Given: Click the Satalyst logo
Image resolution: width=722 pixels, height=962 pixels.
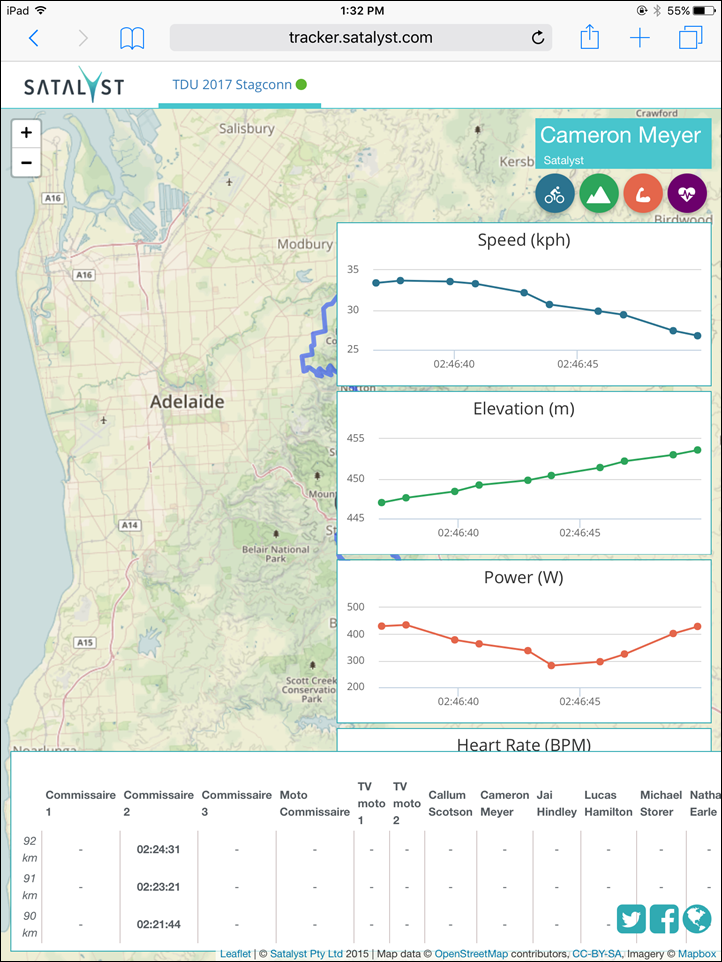Looking at the screenshot, I should (74, 87).
